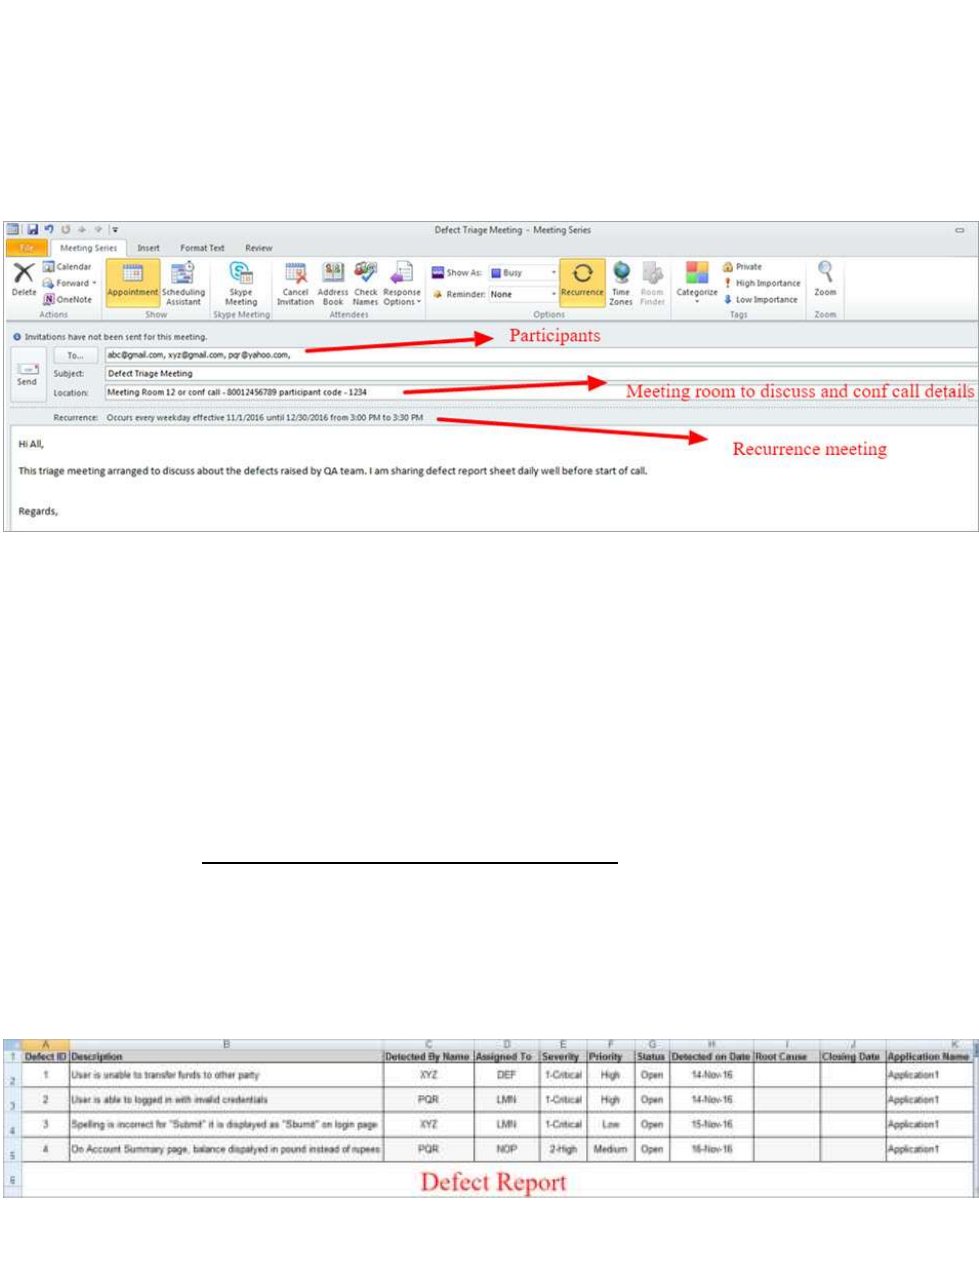Screen dimensions: 979x1273
Task: Select the Status header cell
Action: pos(652,1056)
